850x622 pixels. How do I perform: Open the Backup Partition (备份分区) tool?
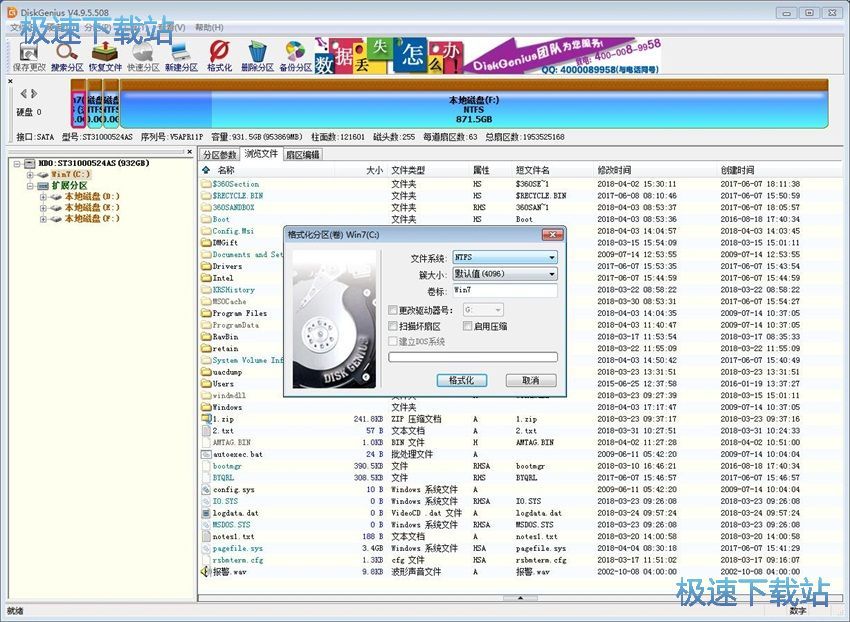[295, 57]
